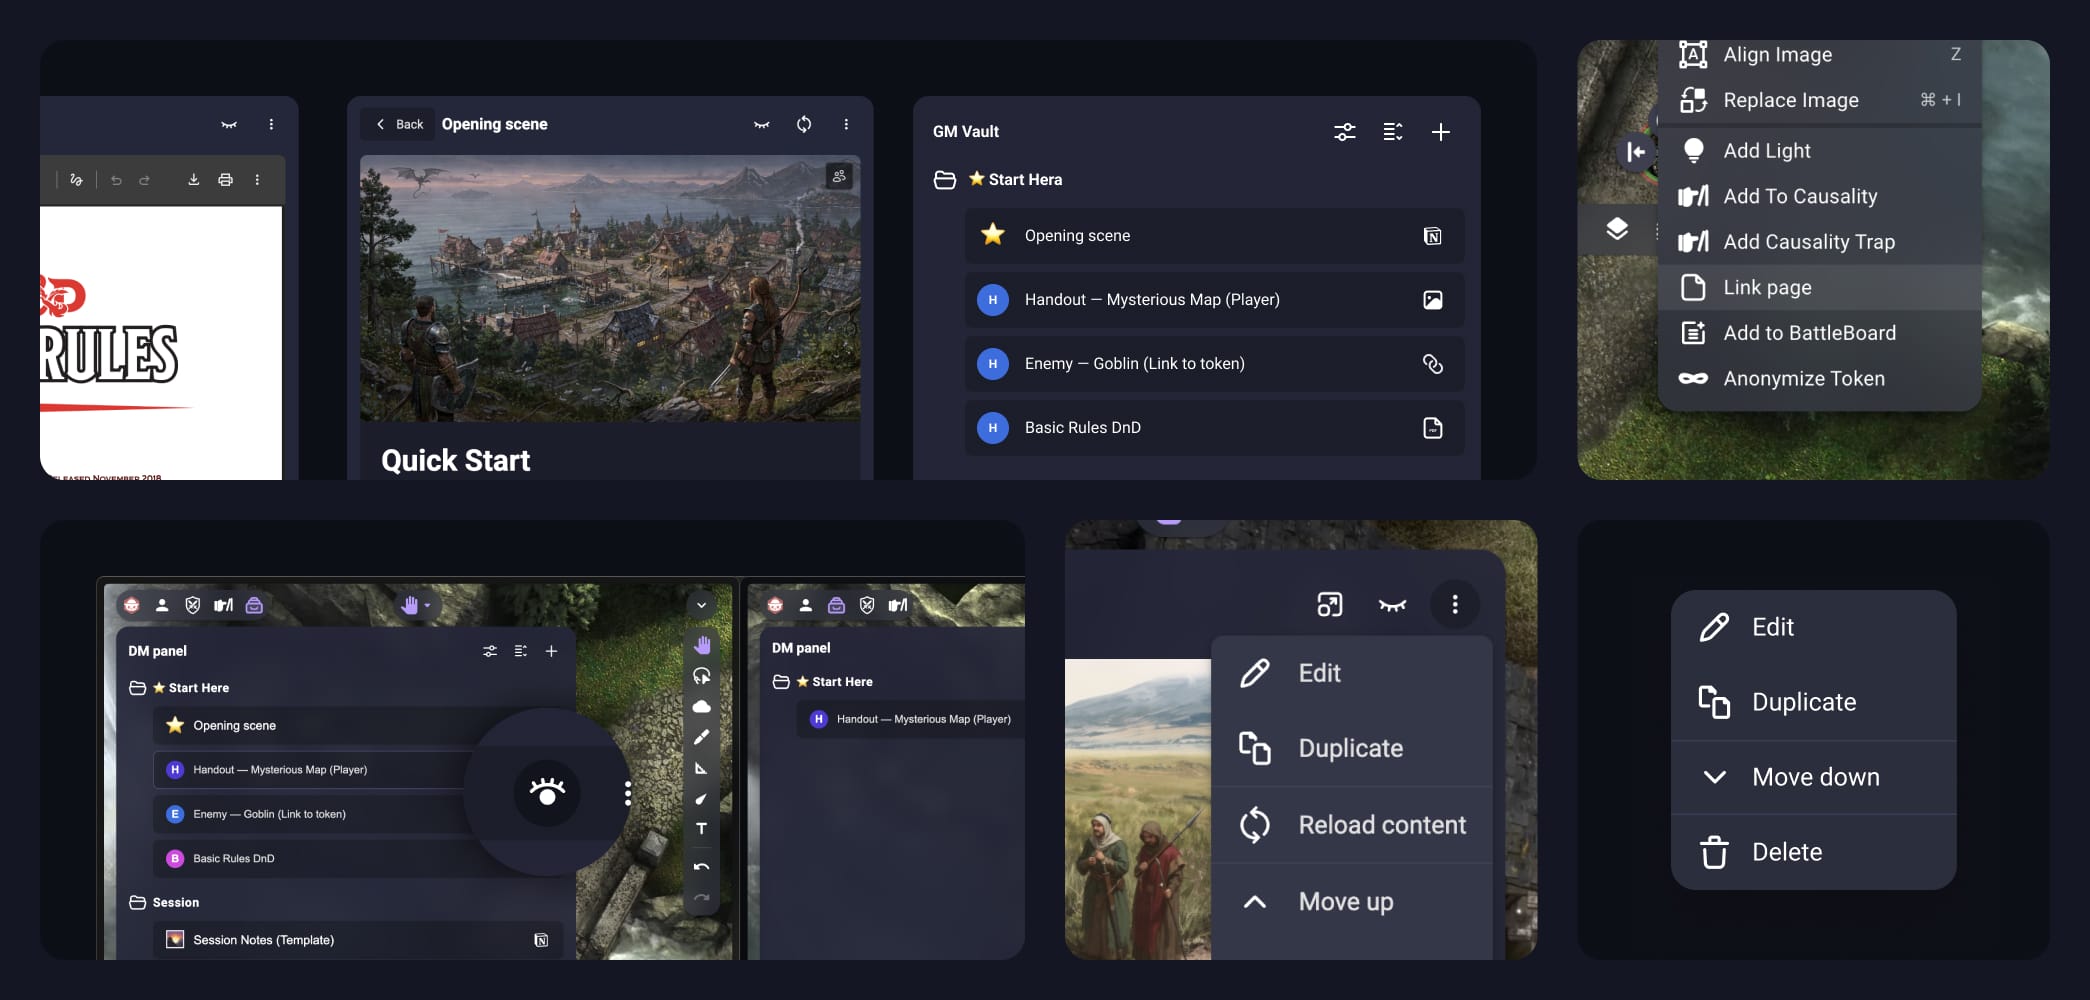Choose Add Causality Trap from the menu
Viewport: 2090px width, 1000px height.
(x=1820, y=242)
